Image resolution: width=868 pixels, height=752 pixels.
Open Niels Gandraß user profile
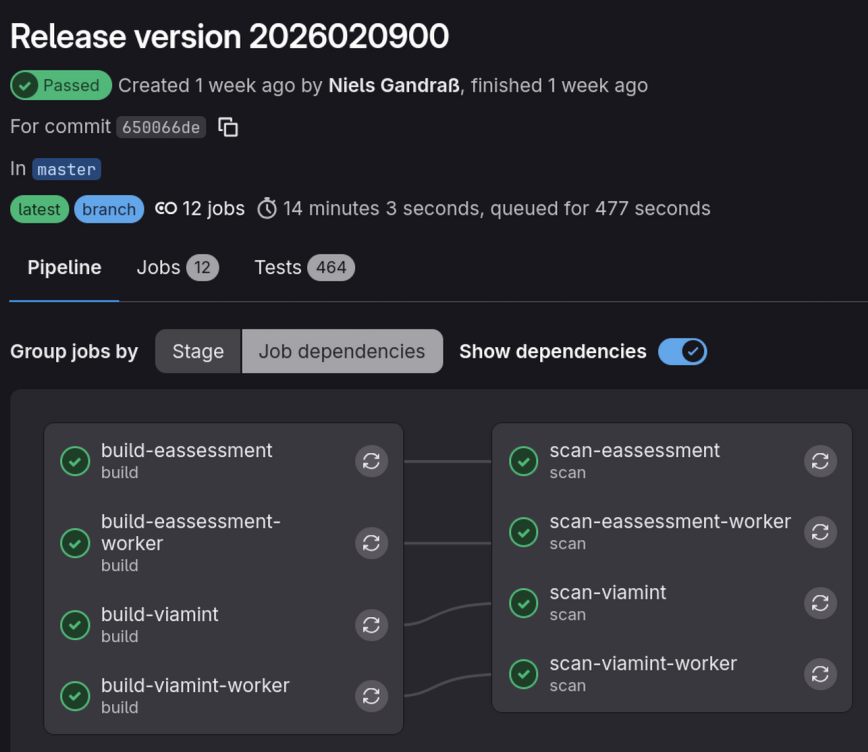[394, 86]
